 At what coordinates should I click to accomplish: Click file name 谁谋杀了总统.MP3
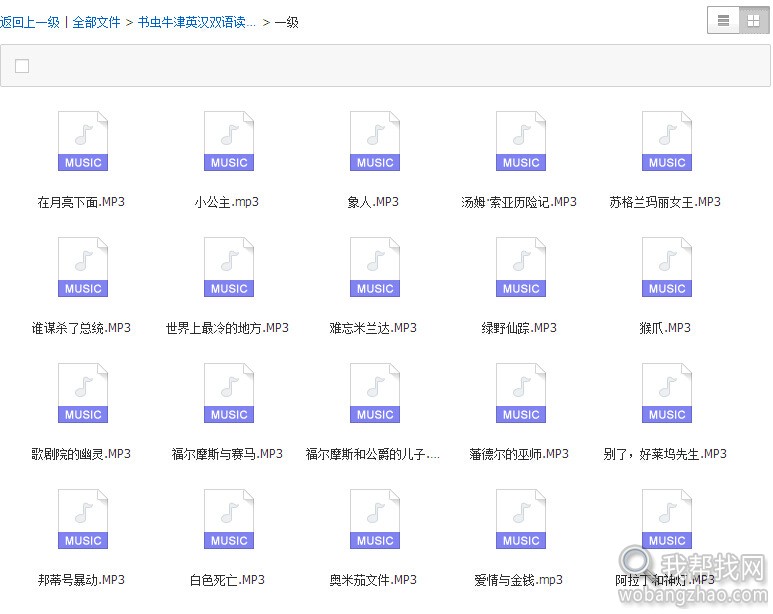pyautogui.click(x=81, y=328)
